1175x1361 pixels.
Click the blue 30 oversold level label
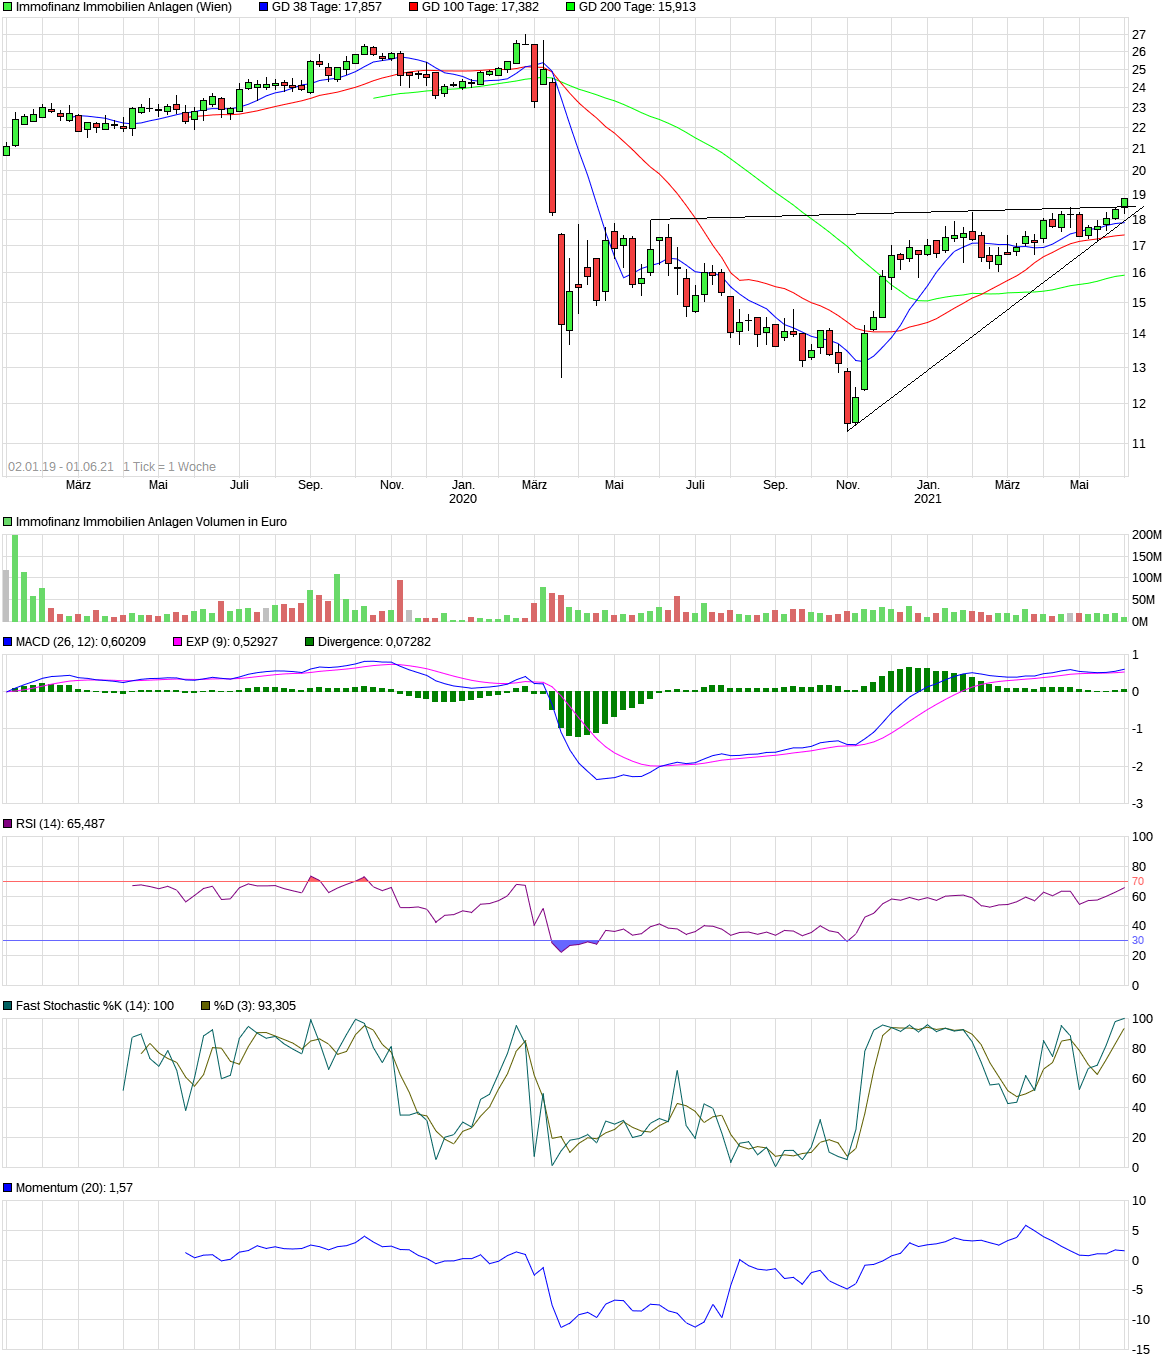pyautogui.click(x=1137, y=941)
